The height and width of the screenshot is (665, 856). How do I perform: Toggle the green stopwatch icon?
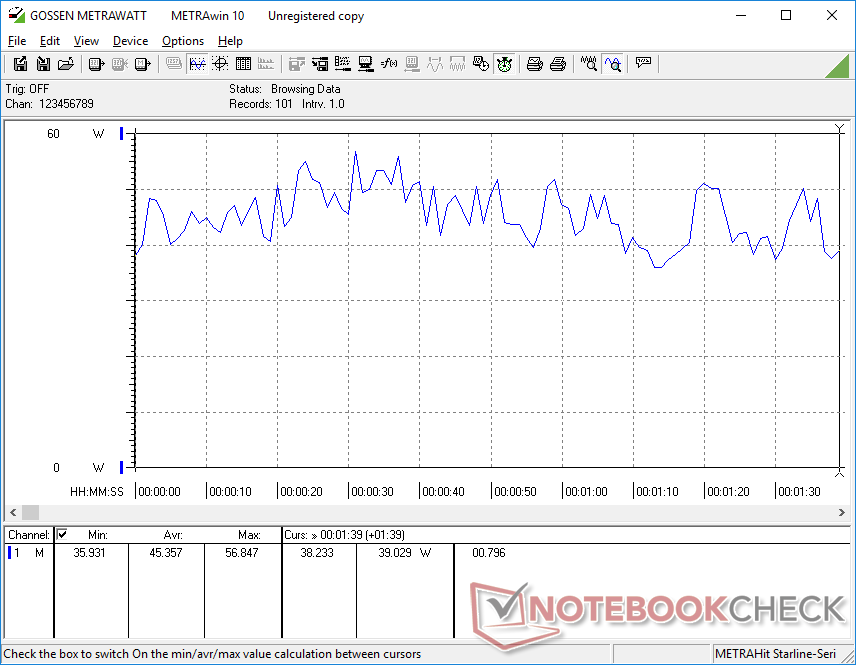[x=504, y=64]
